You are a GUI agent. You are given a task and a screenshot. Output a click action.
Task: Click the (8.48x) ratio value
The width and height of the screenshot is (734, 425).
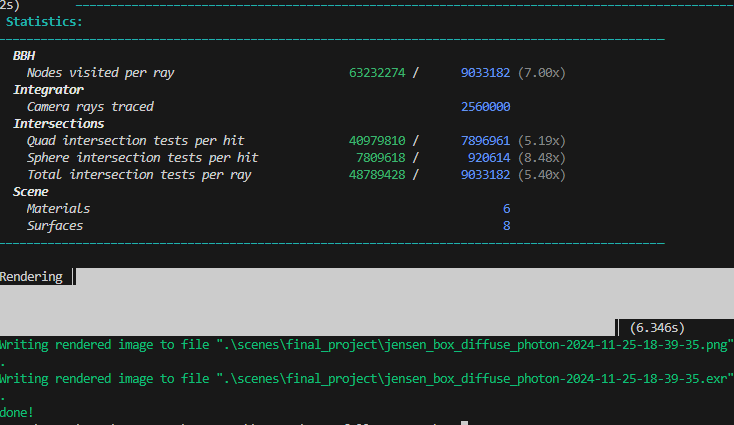tap(542, 158)
